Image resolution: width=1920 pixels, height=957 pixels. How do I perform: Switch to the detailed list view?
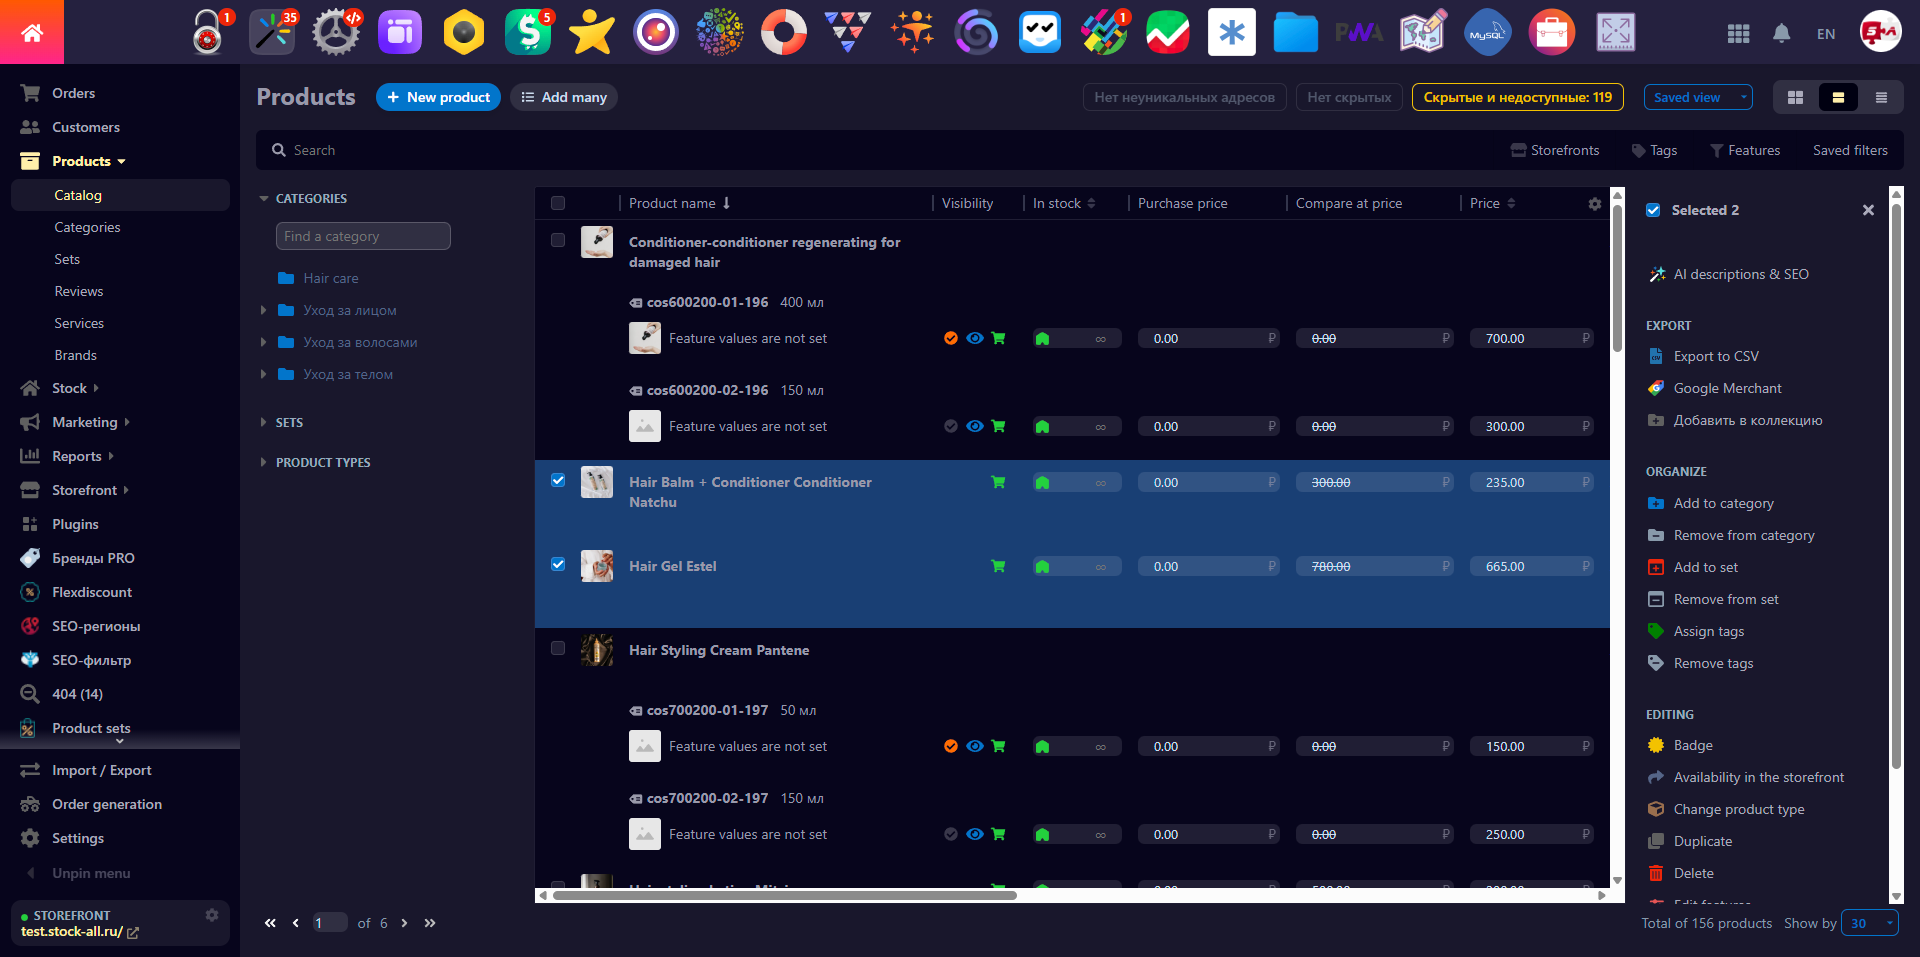pos(1881,97)
